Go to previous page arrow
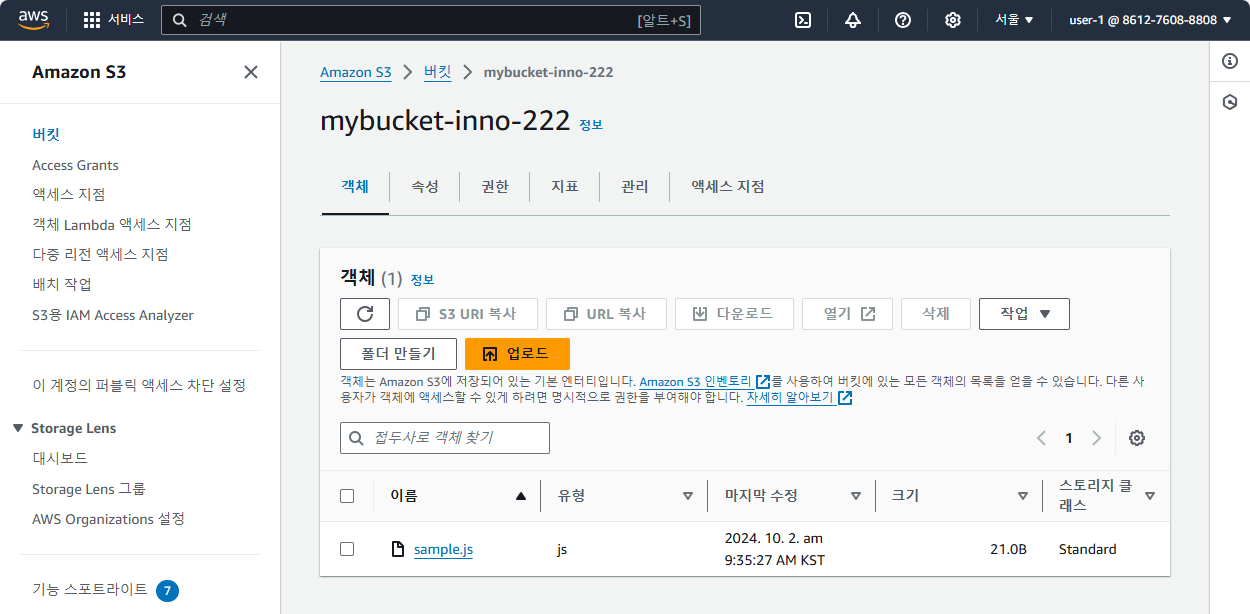Viewport: 1250px width, 614px height. (x=1041, y=438)
